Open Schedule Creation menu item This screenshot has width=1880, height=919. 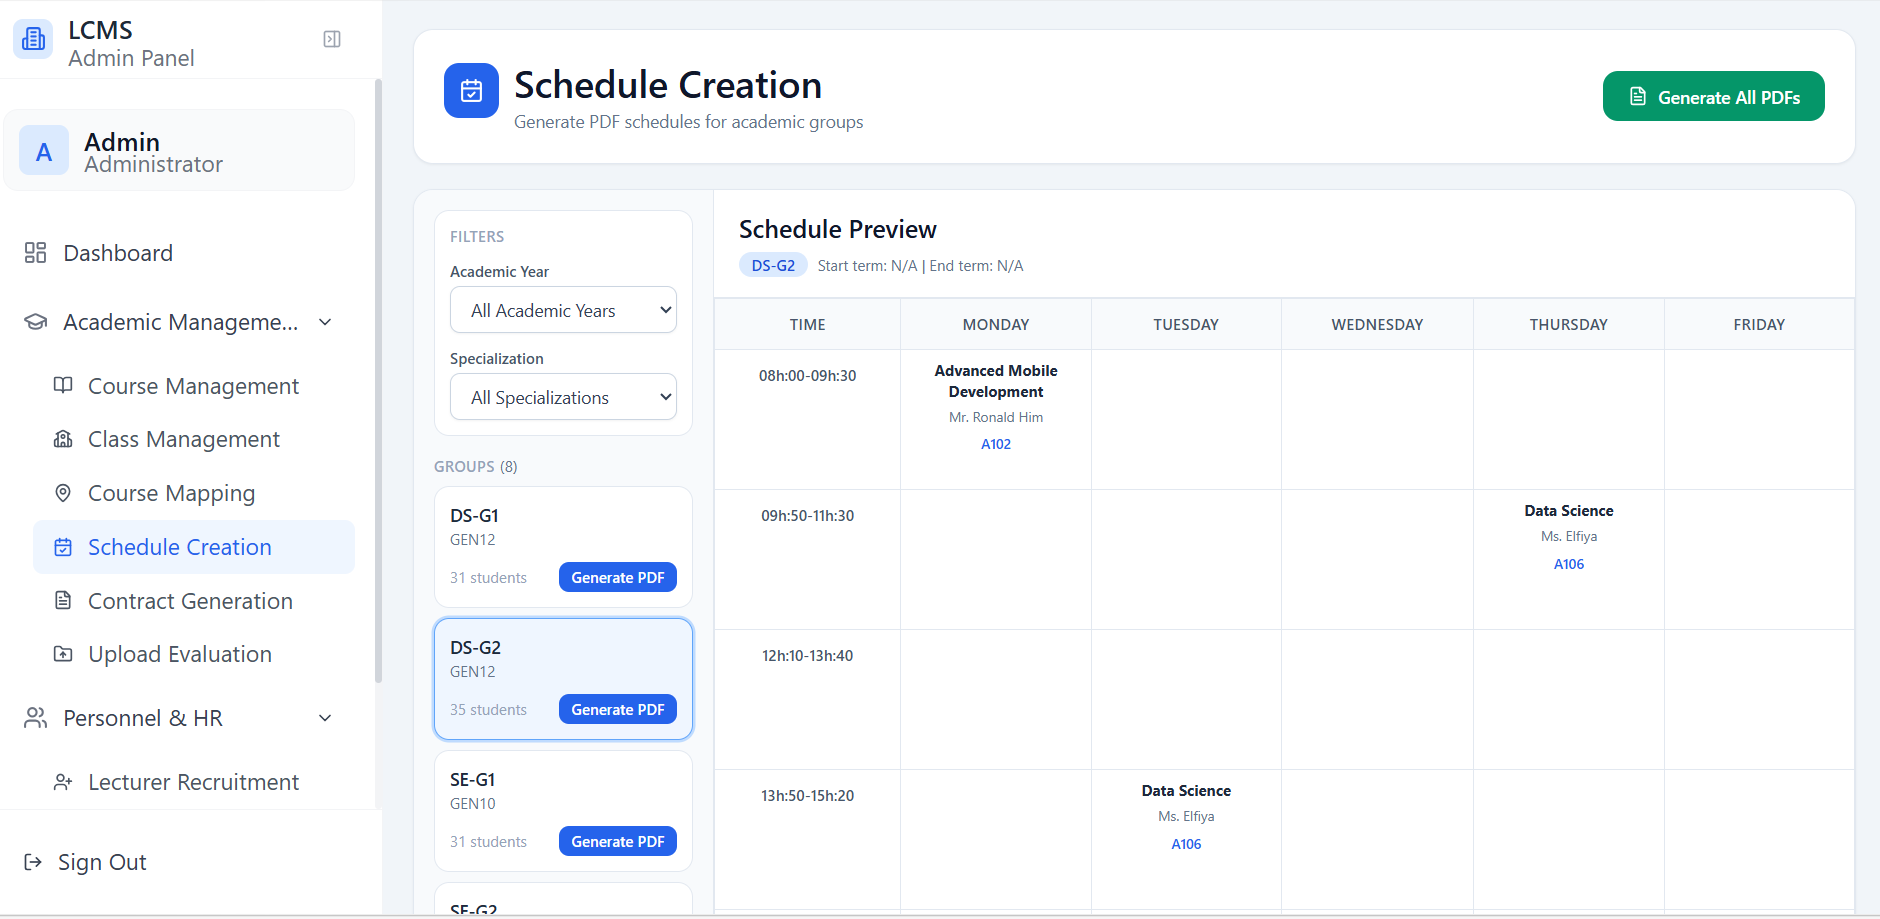180,547
